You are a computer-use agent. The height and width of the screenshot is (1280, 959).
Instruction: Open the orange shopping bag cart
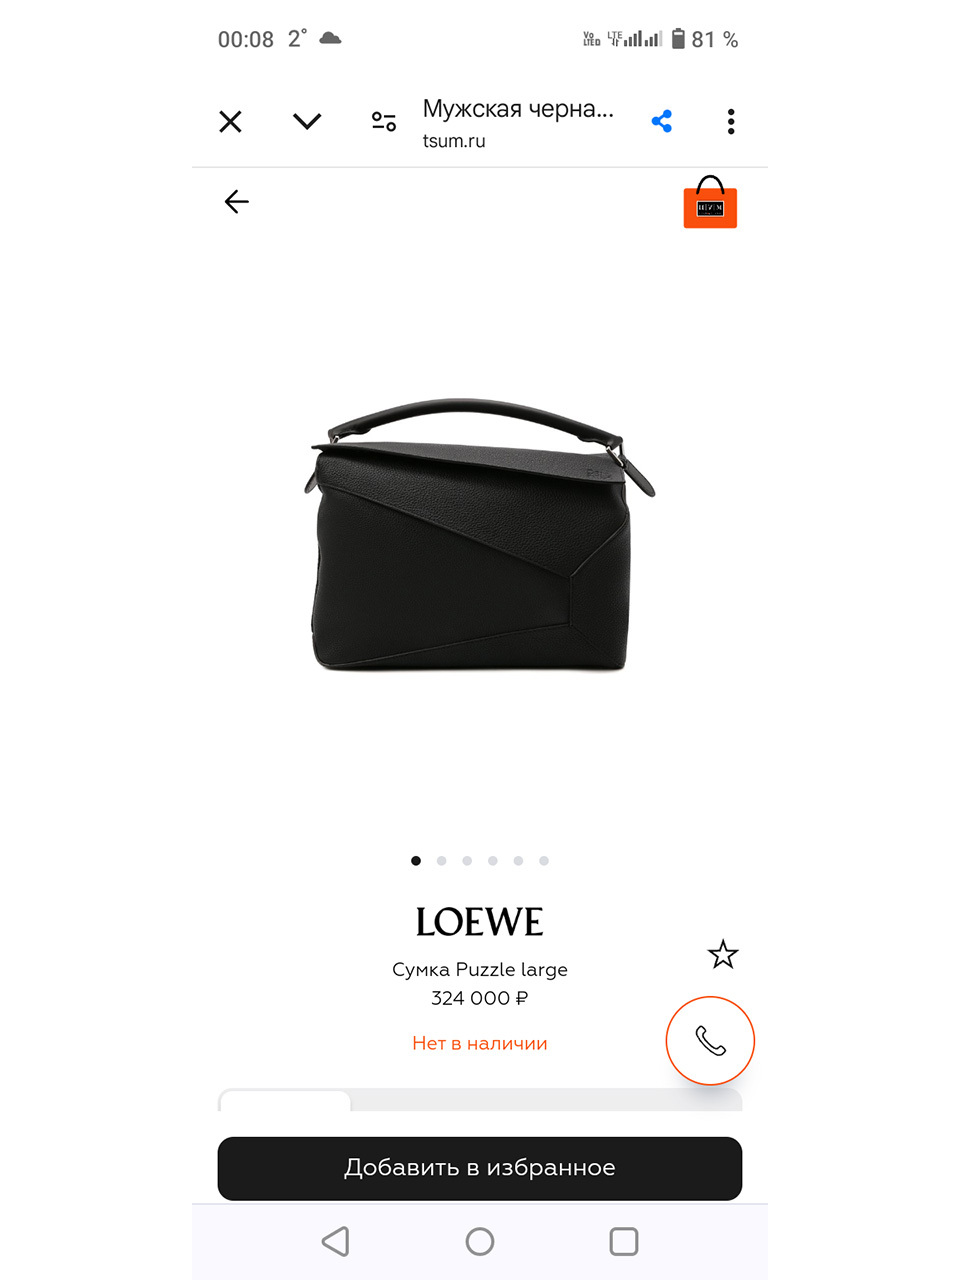point(710,202)
